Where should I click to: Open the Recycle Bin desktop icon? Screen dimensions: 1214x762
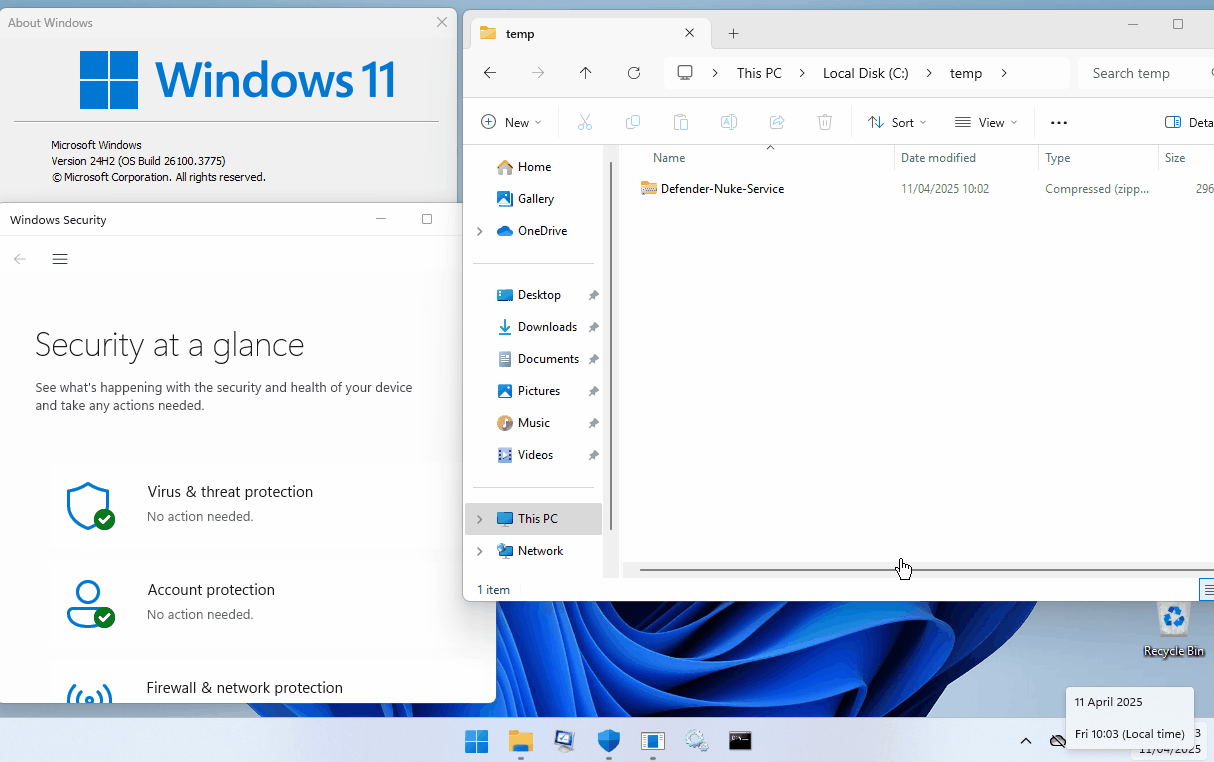click(x=1174, y=630)
